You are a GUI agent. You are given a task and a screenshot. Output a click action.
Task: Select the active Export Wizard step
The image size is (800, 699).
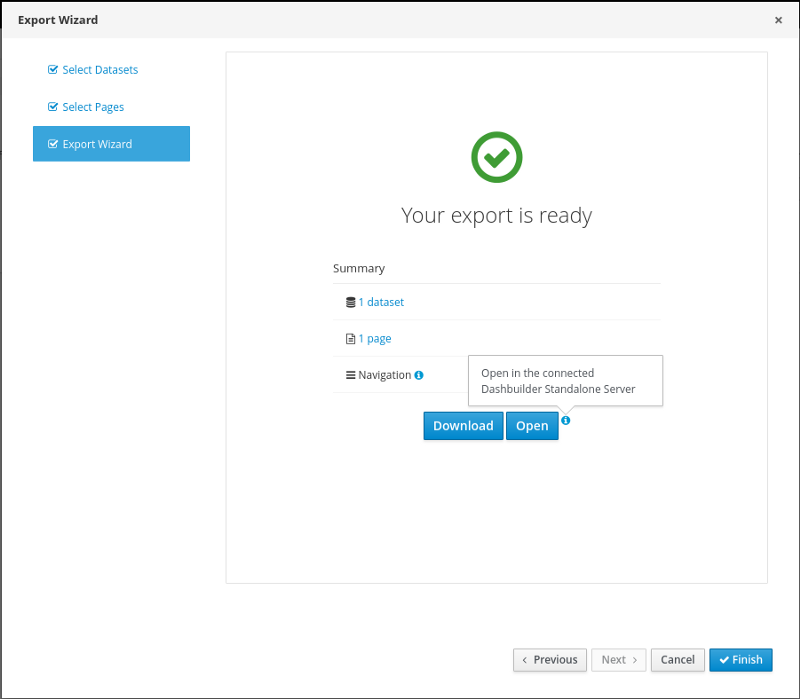point(111,144)
